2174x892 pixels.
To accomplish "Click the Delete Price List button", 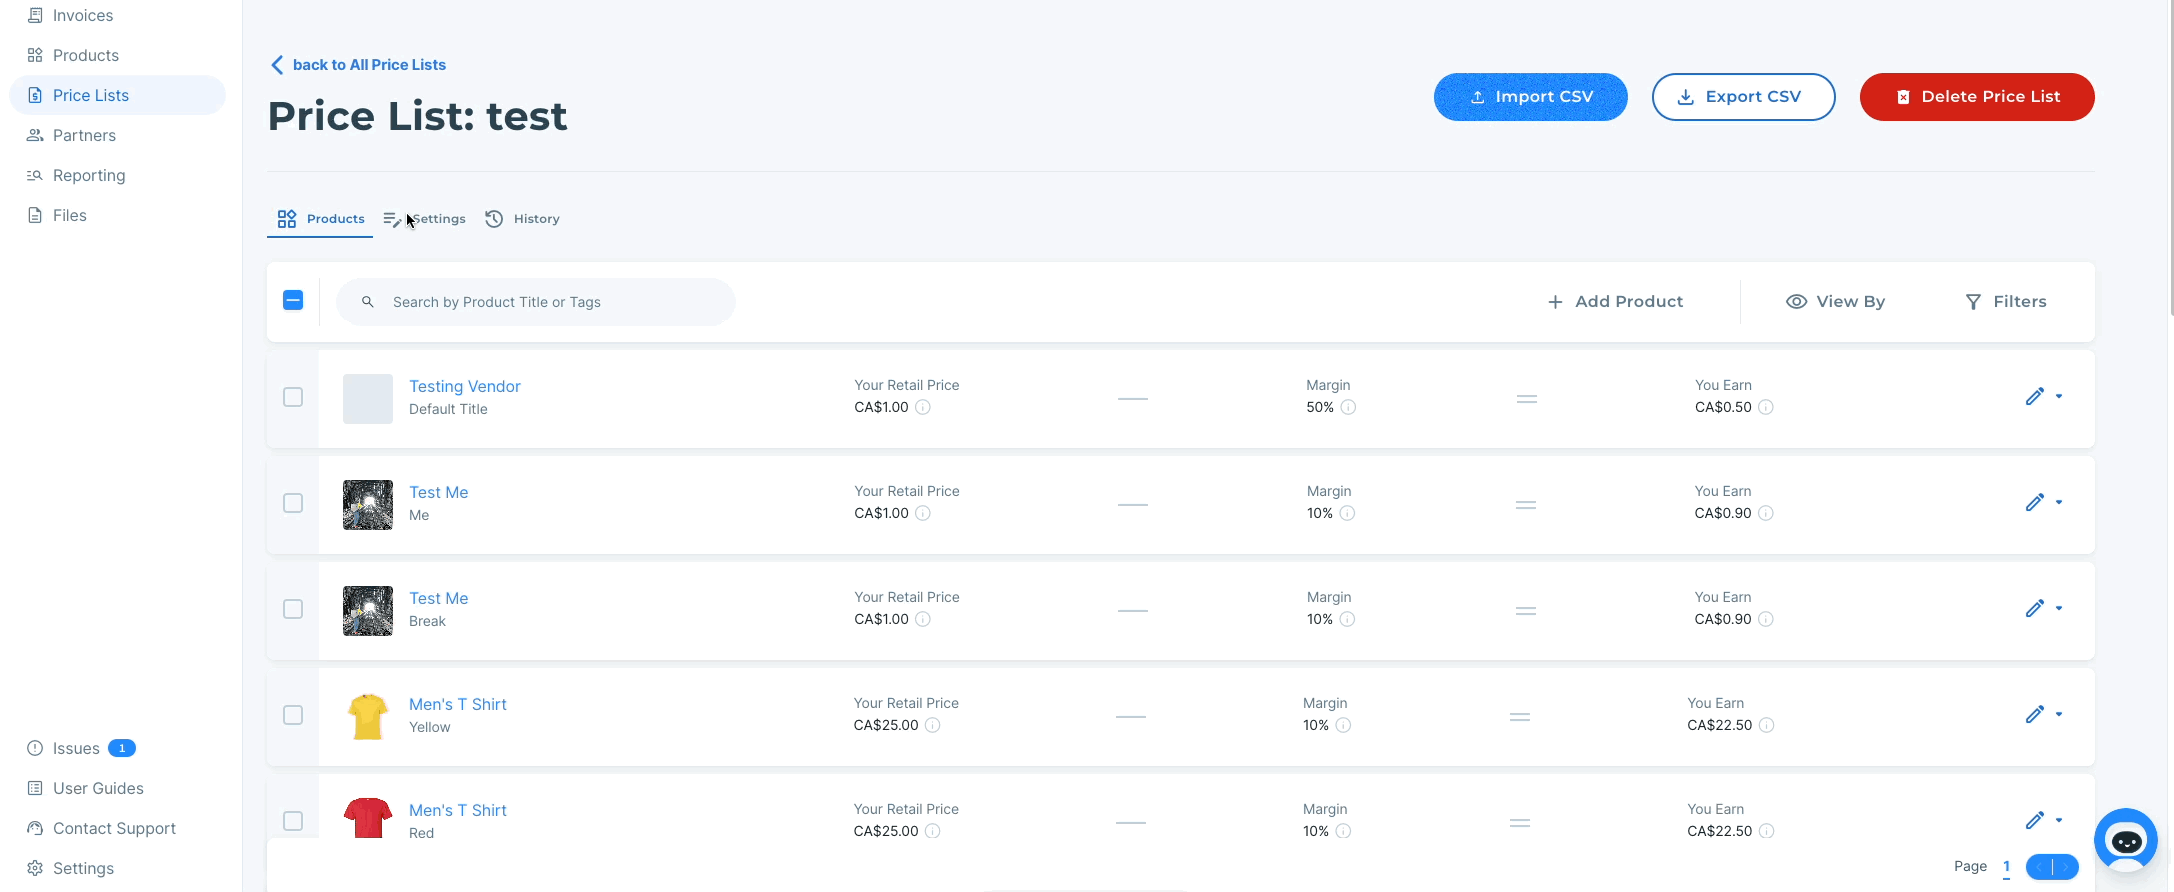I will point(1976,97).
